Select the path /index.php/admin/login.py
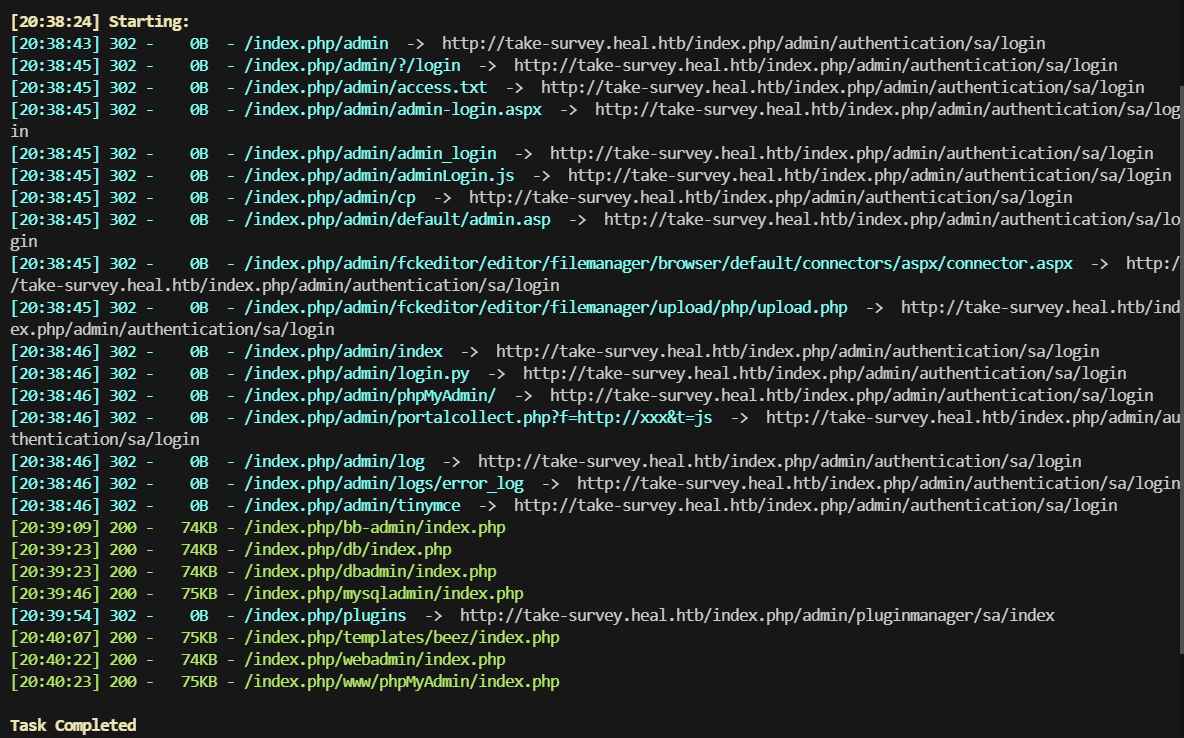The height and width of the screenshot is (738, 1184). tap(356, 373)
